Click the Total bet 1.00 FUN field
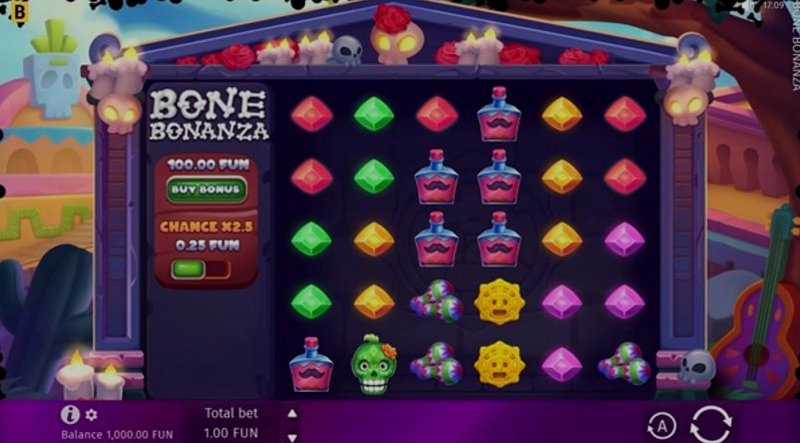This screenshot has width=800, height=443. click(231, 423)
